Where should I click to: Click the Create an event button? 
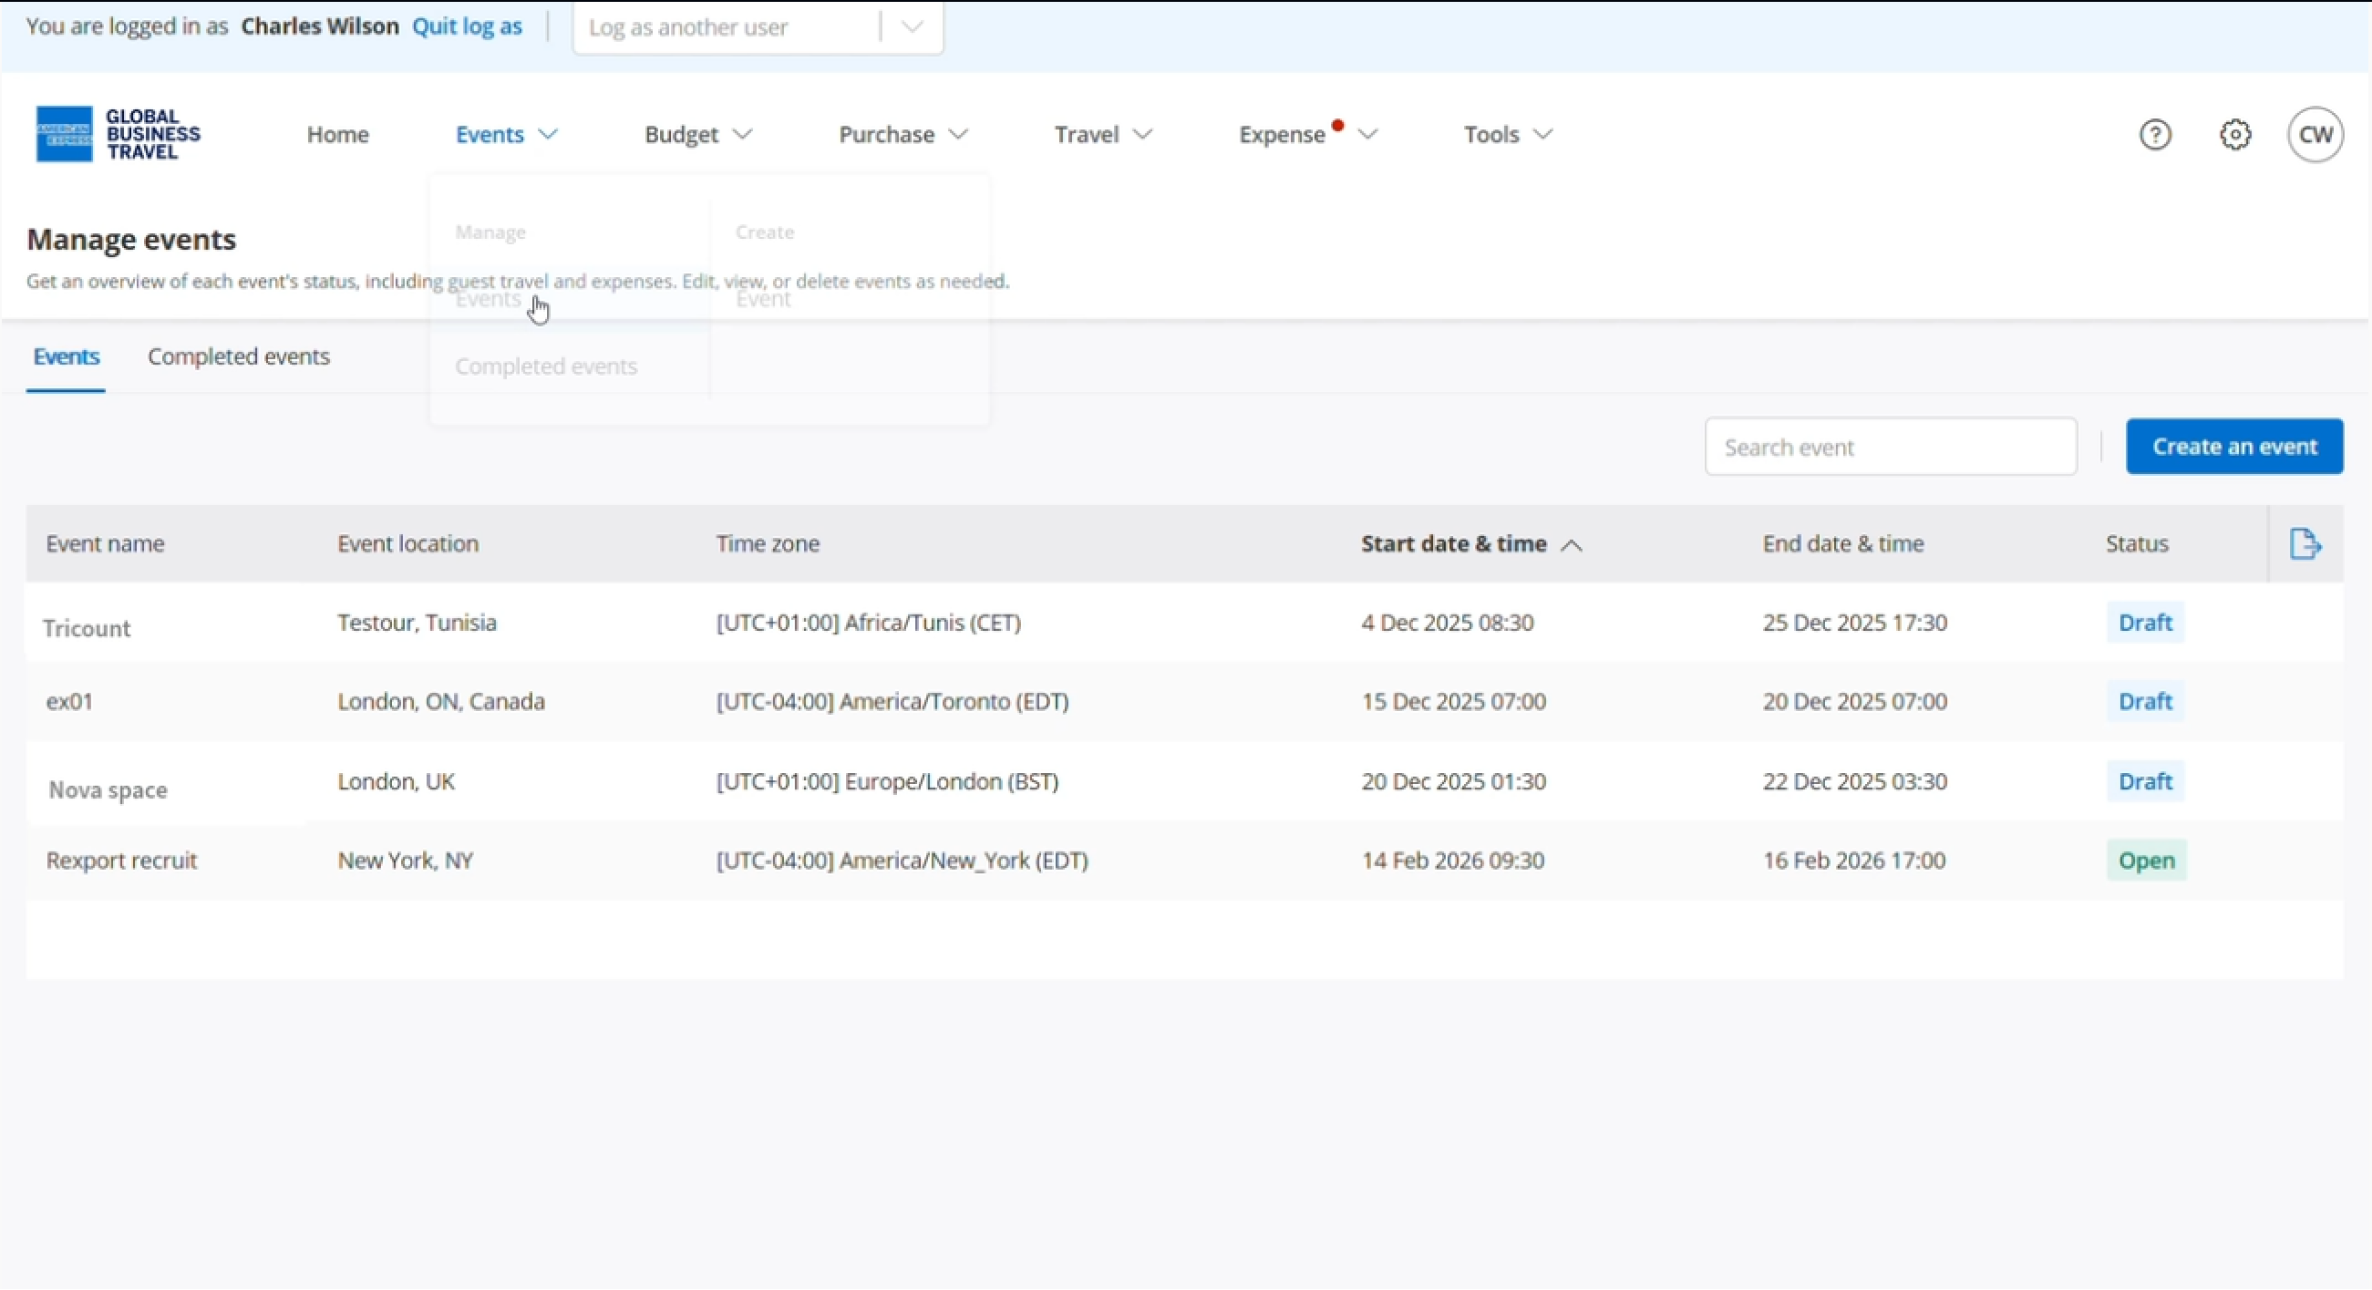(x=2234, y=446)
